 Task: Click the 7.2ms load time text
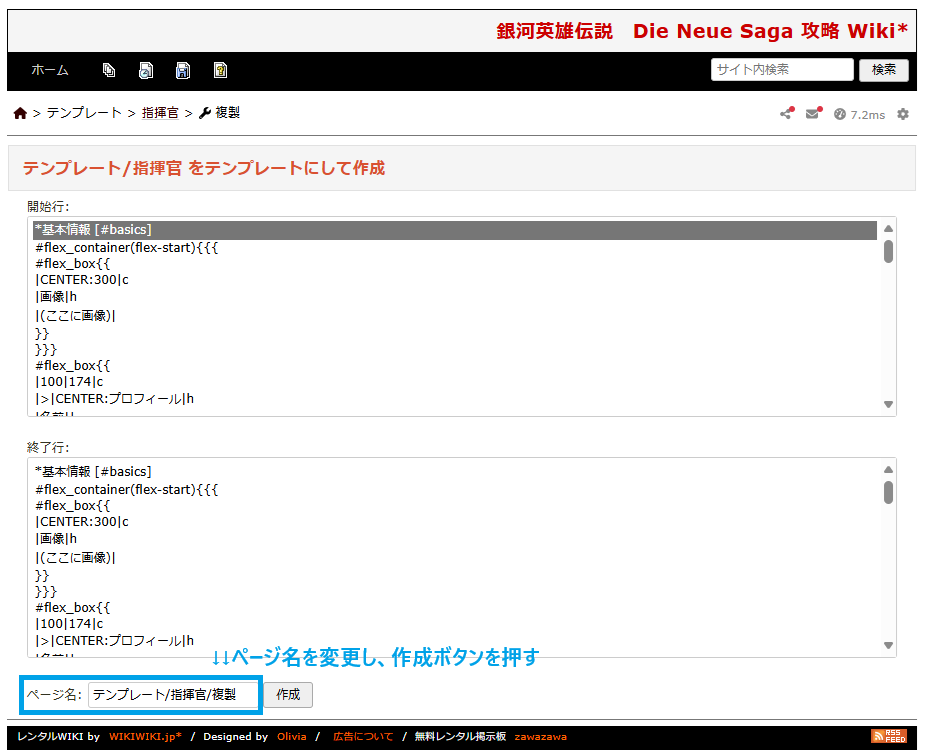[x=868, y=115]
